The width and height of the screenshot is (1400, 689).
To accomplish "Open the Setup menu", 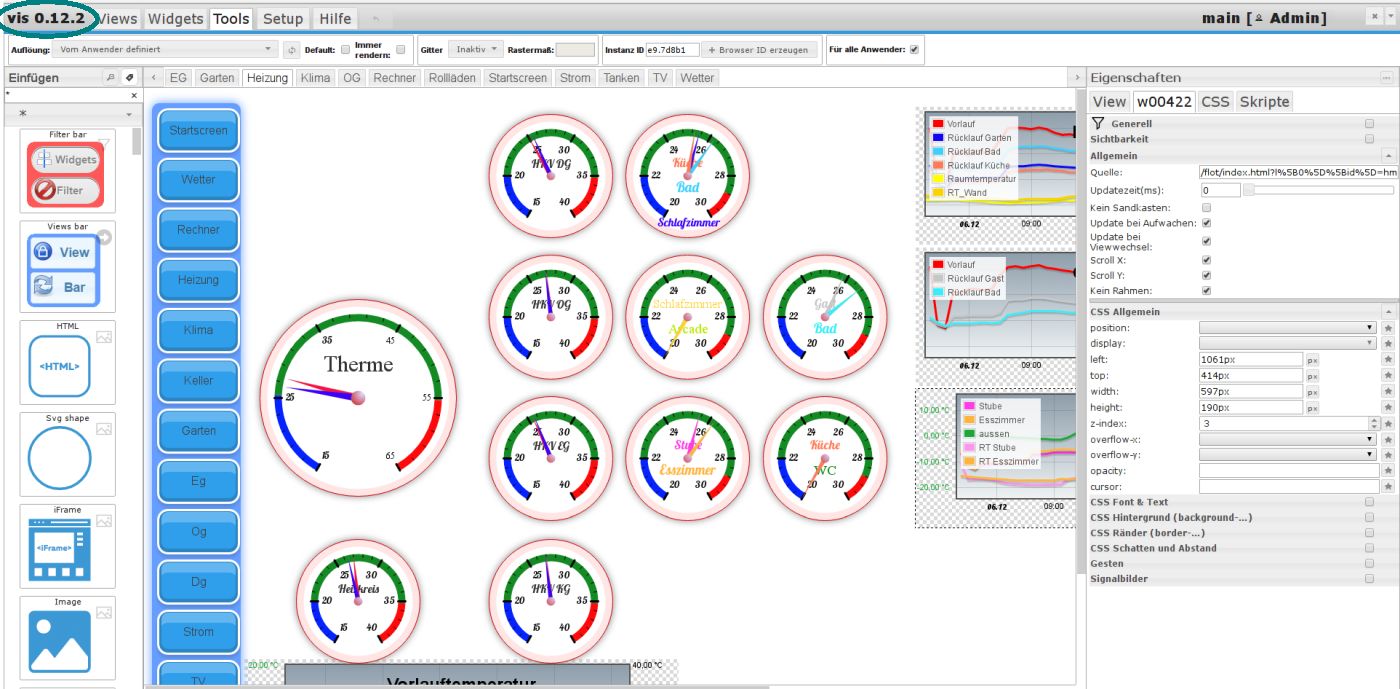I will 283,19.
